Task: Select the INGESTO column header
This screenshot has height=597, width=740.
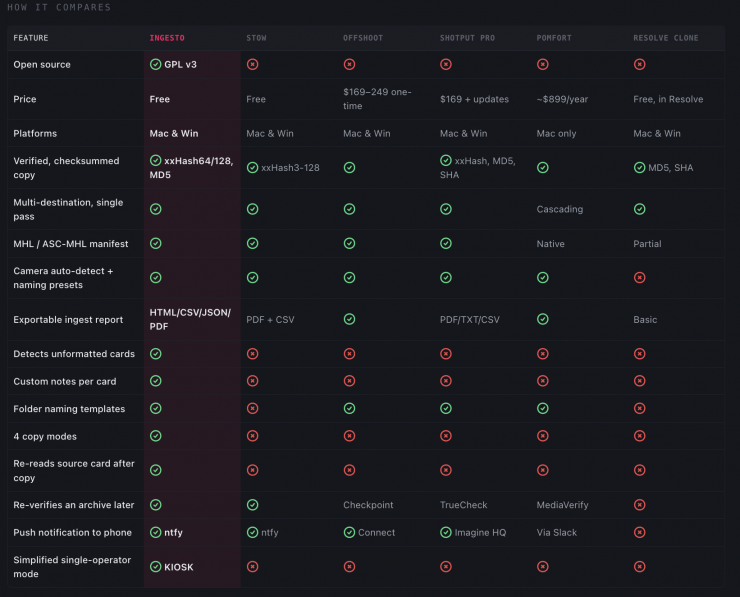Action: tap(167, 38)
